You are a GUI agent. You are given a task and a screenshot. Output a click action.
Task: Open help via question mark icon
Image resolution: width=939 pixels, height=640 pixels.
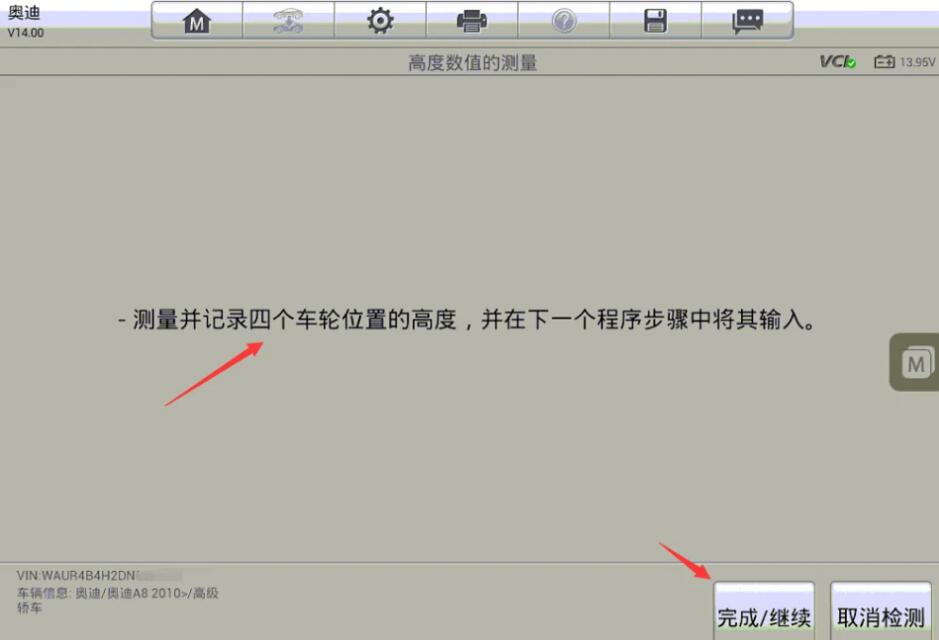pos(564,21)
